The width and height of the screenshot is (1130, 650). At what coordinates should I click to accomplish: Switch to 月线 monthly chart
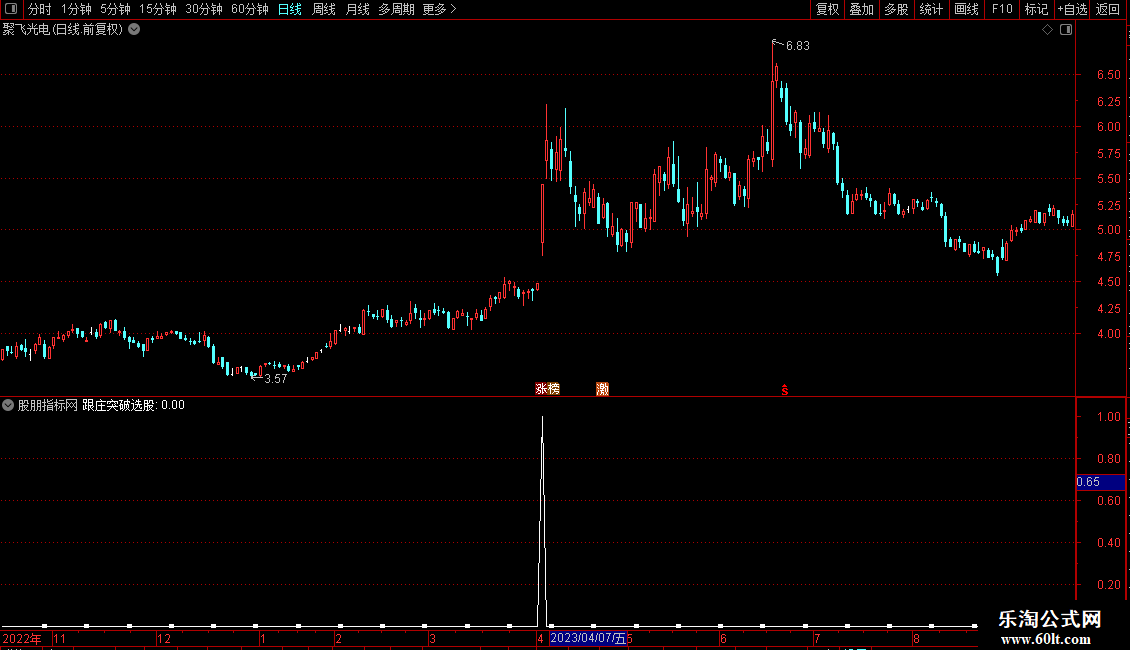357,9
